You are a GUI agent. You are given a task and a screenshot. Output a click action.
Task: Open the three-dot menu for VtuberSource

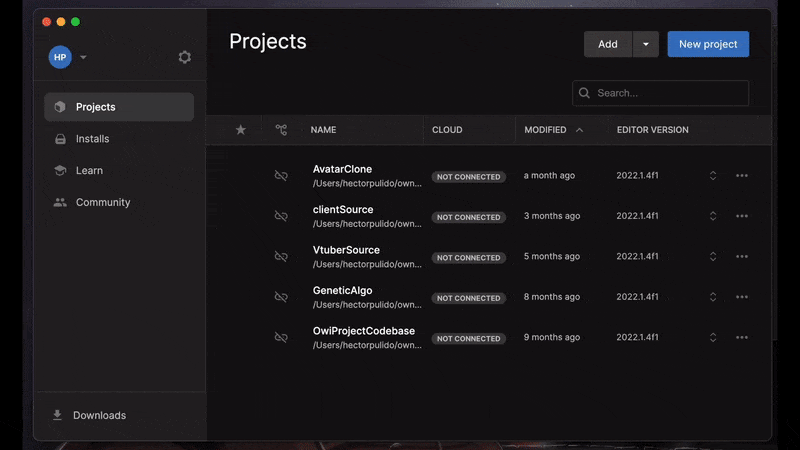click(742, 256)
